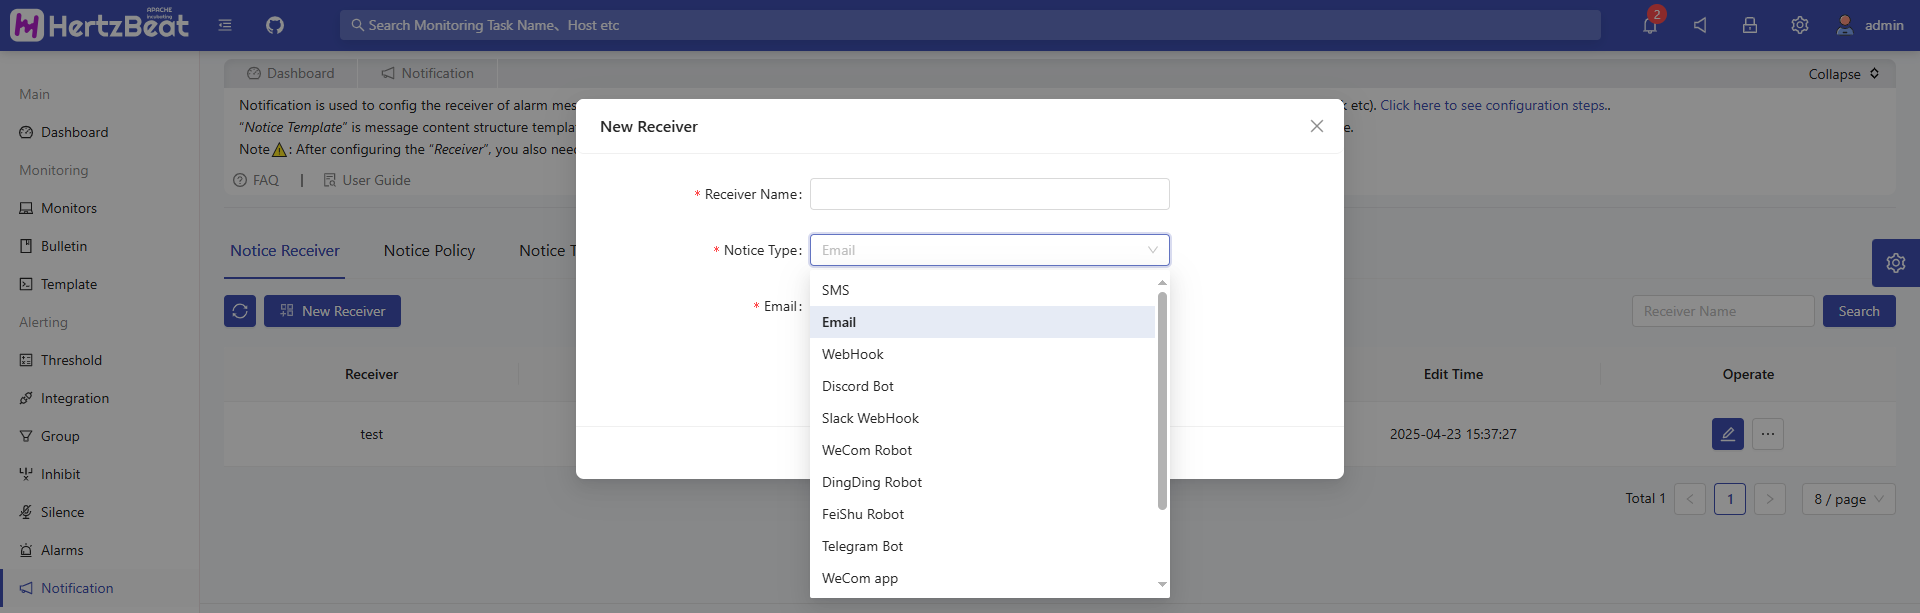Open the configuration steps link

click(x=1494, y=105)
